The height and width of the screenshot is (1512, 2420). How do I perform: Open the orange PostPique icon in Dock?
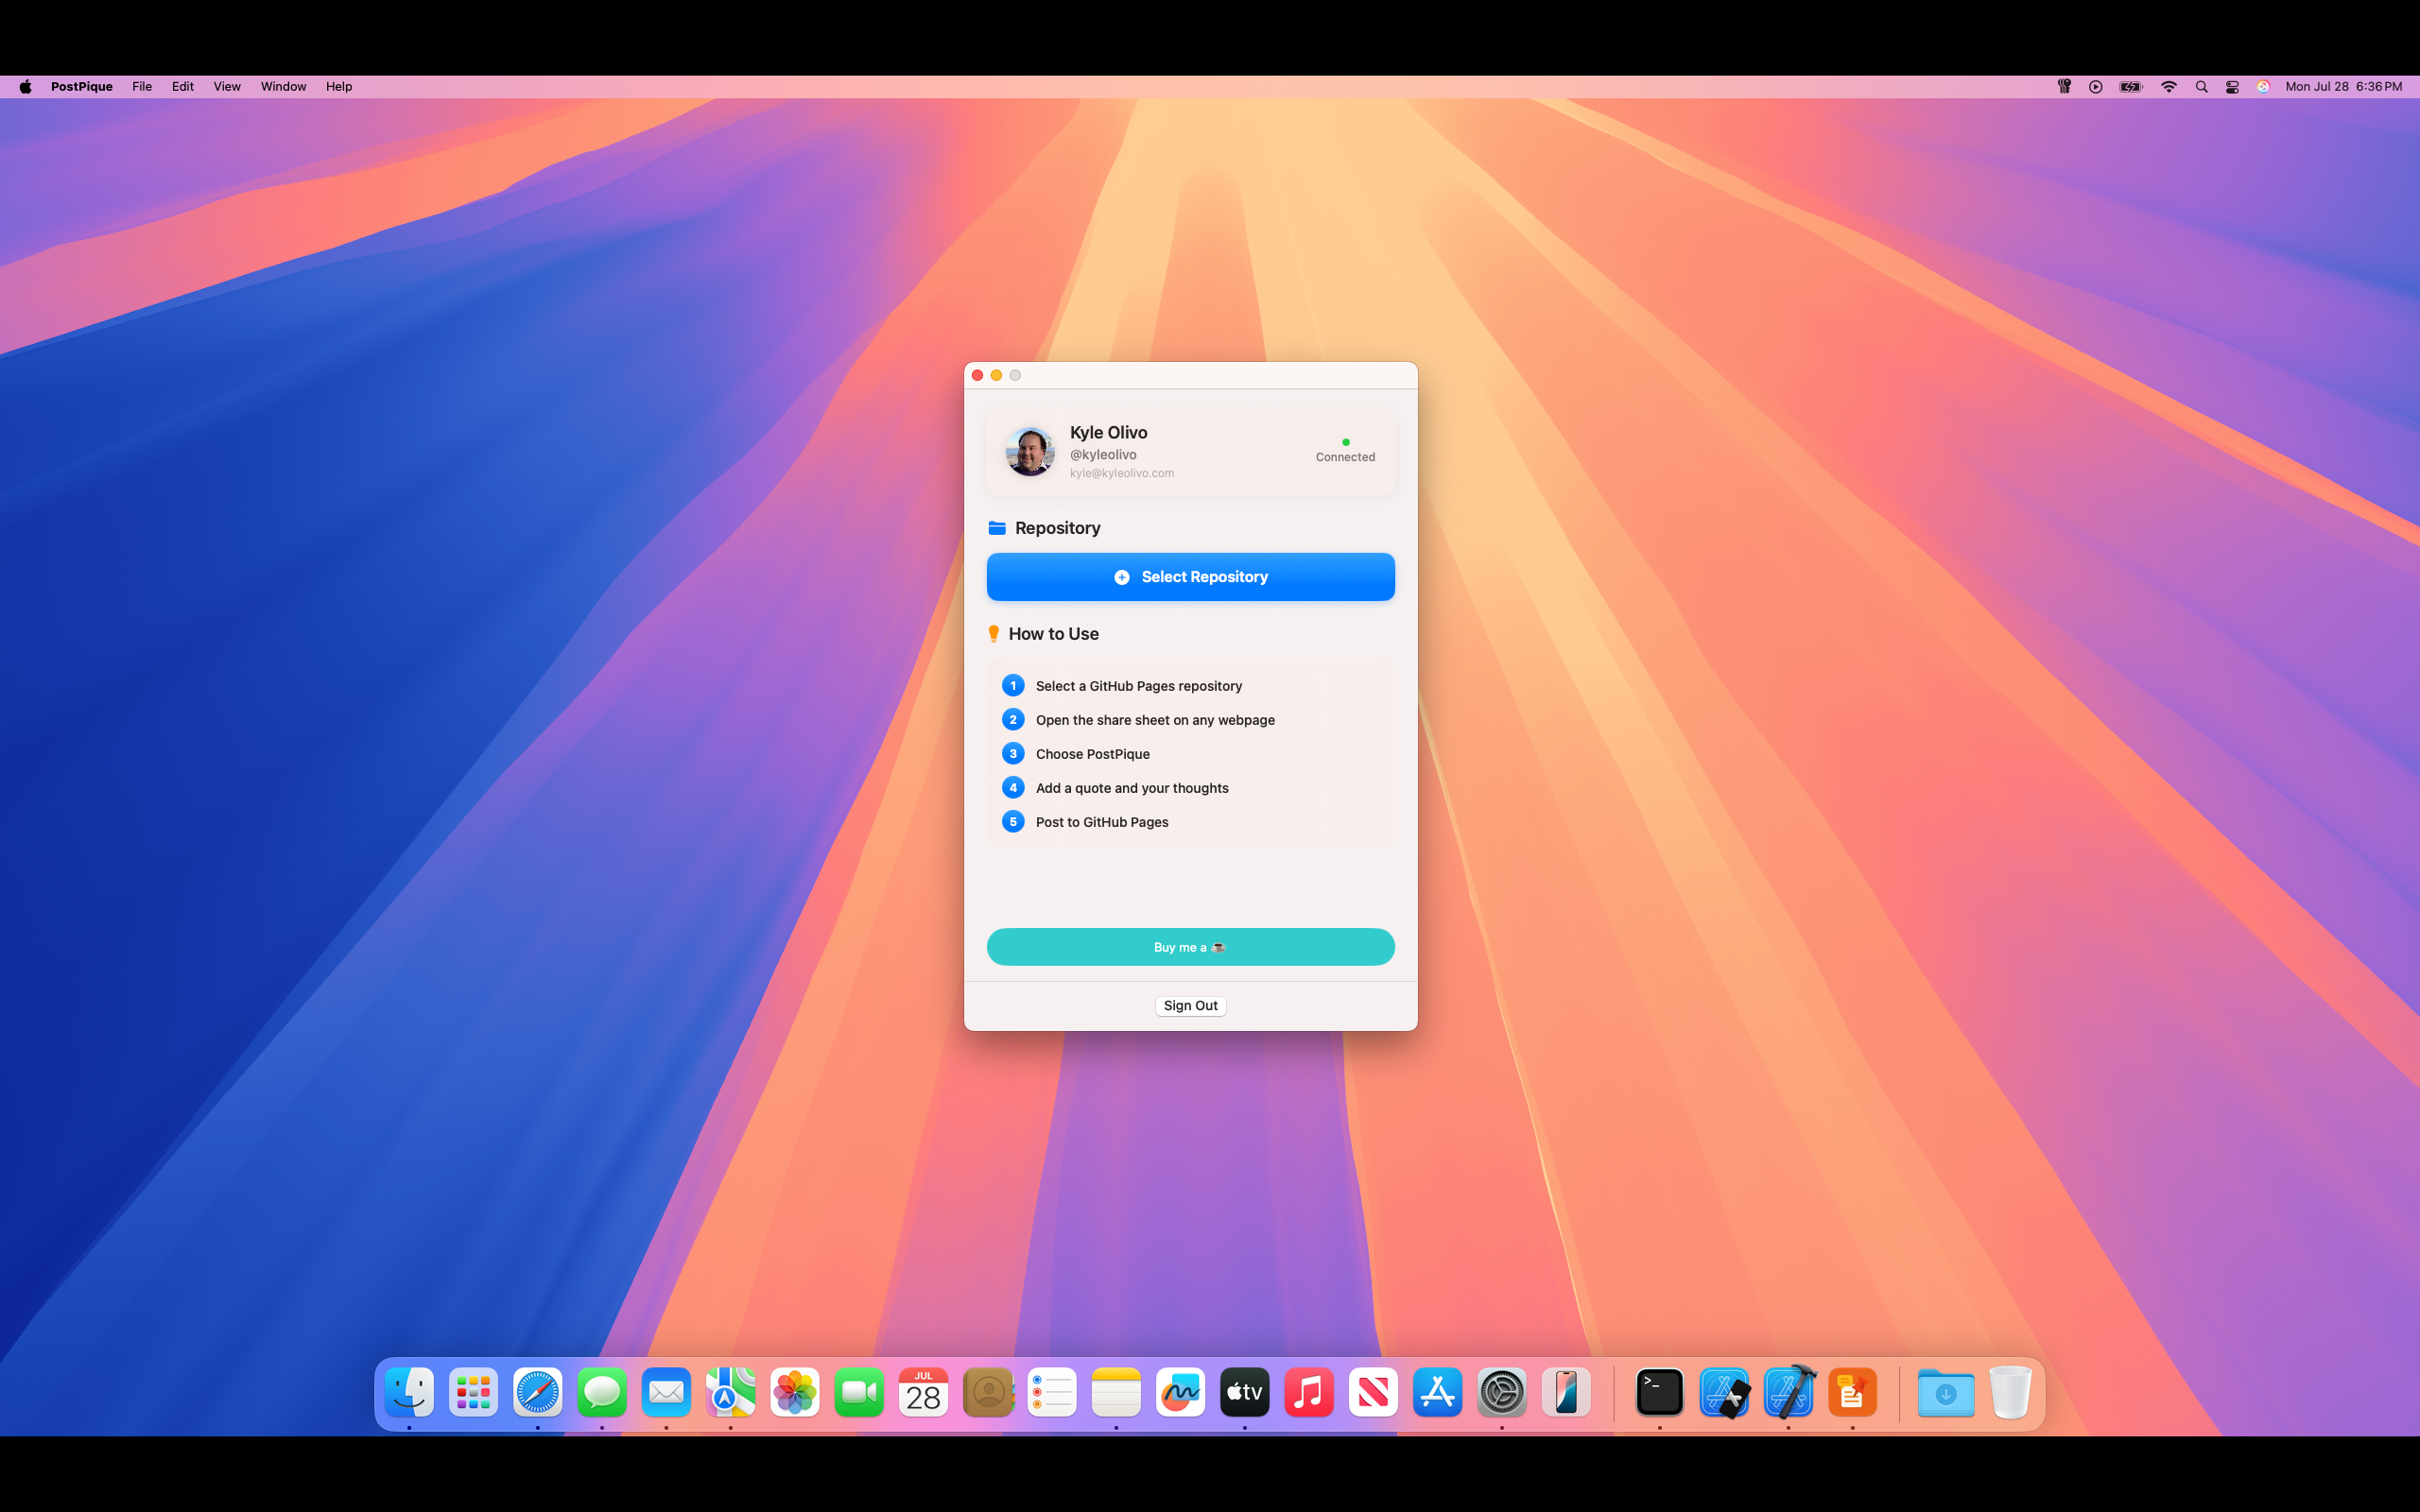1853,1392
